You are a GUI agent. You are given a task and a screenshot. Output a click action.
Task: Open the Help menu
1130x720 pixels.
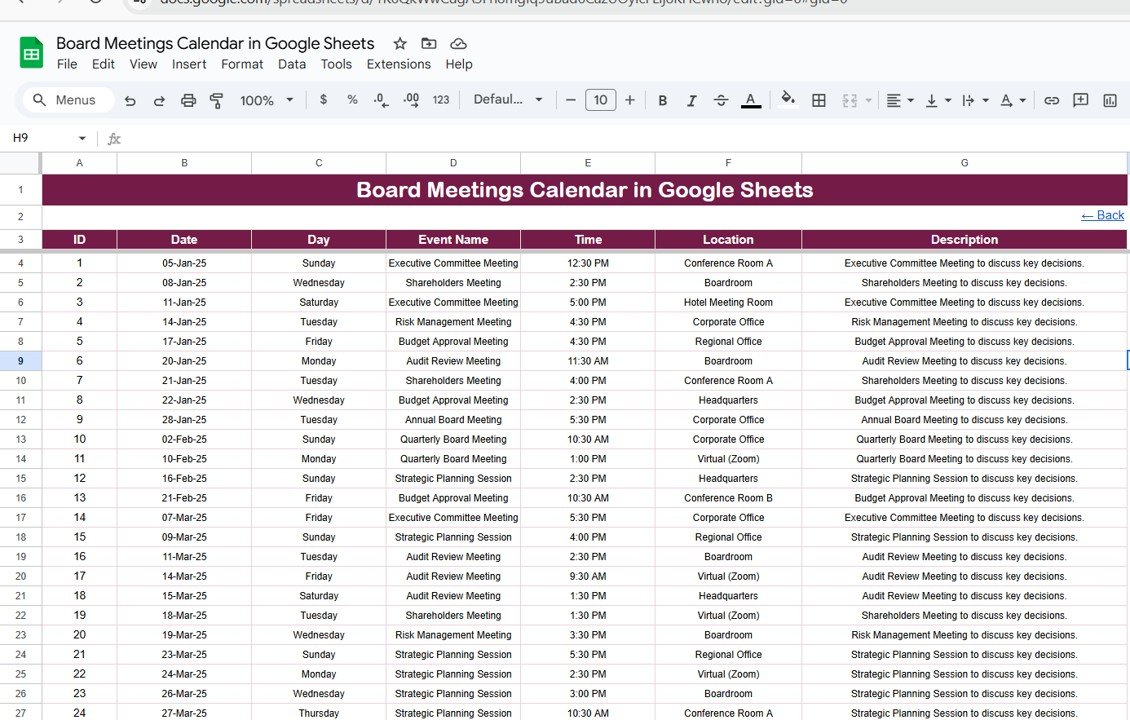(458, 64)
